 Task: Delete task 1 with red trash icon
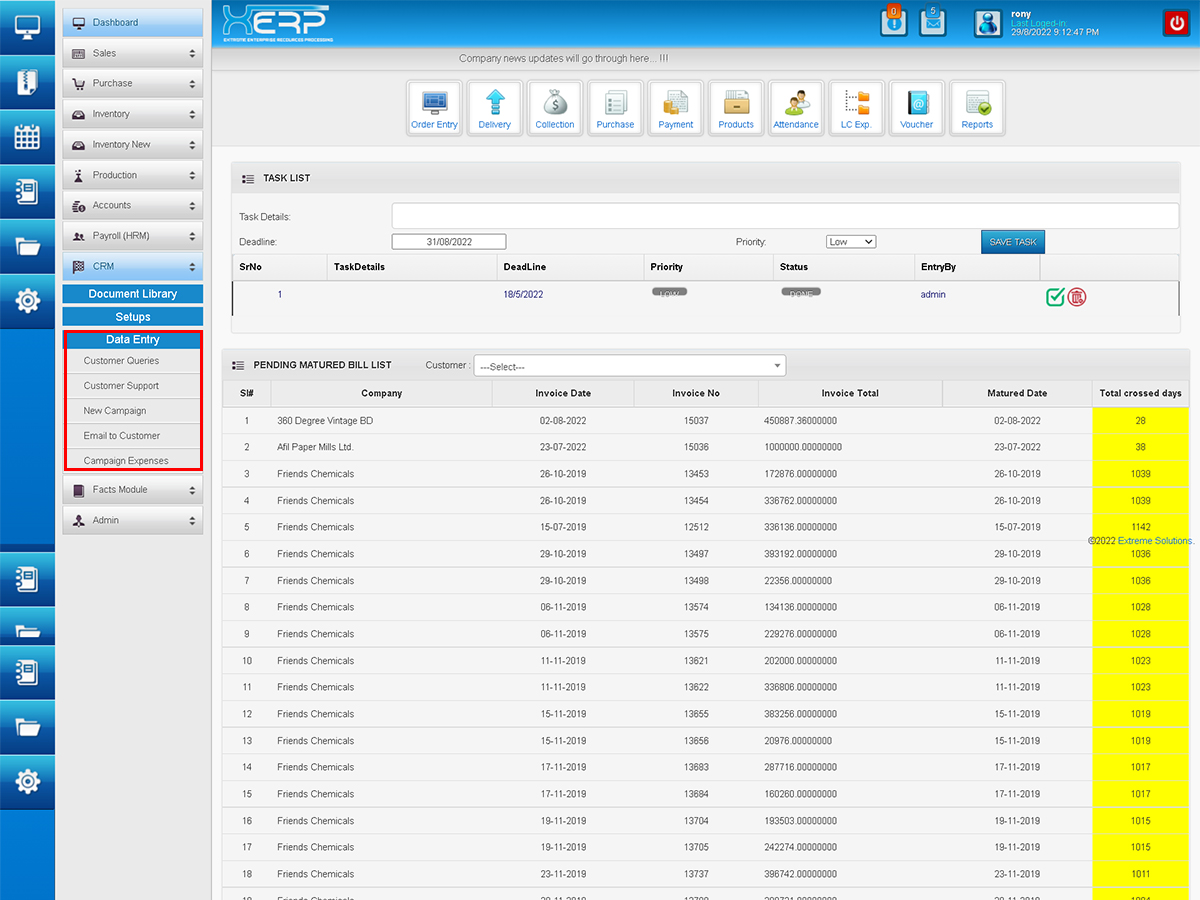1077,296
